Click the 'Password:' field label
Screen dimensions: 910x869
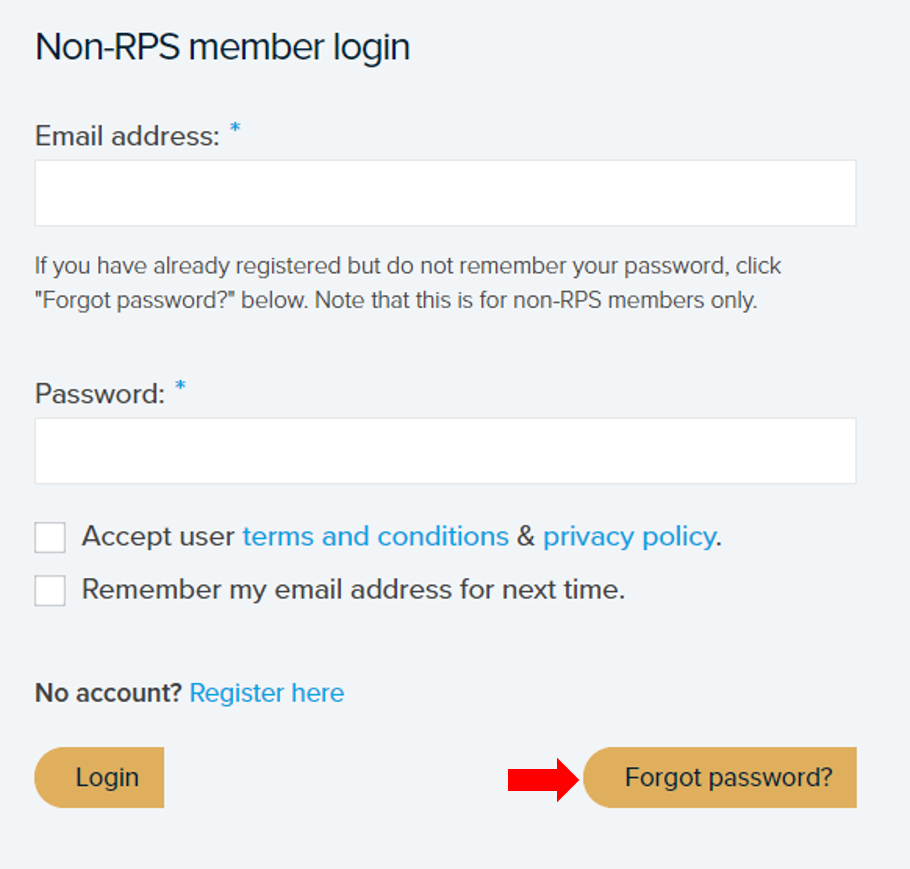[100, 394]
